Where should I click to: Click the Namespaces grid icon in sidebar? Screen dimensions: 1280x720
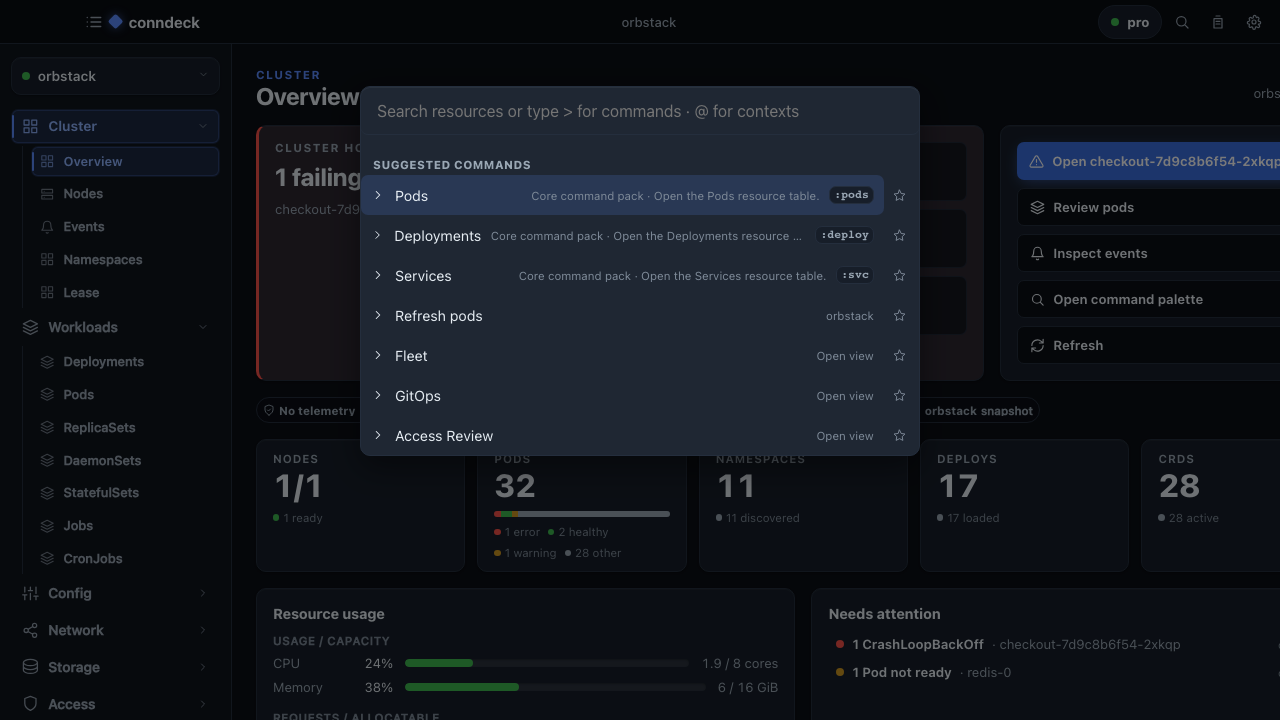coord(47,260)
